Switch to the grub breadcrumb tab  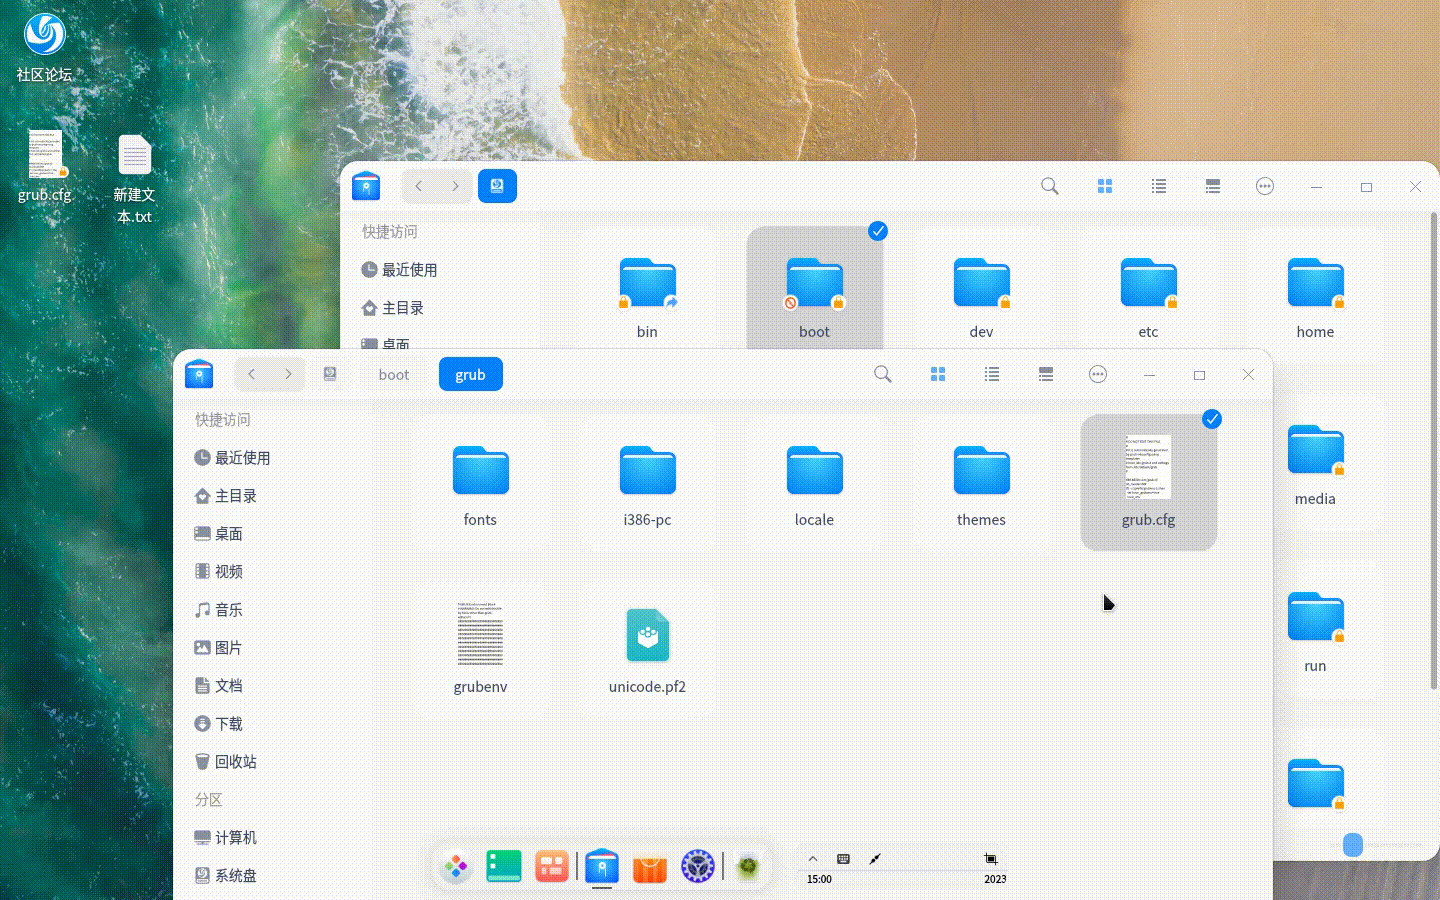(x=470, y=373)
